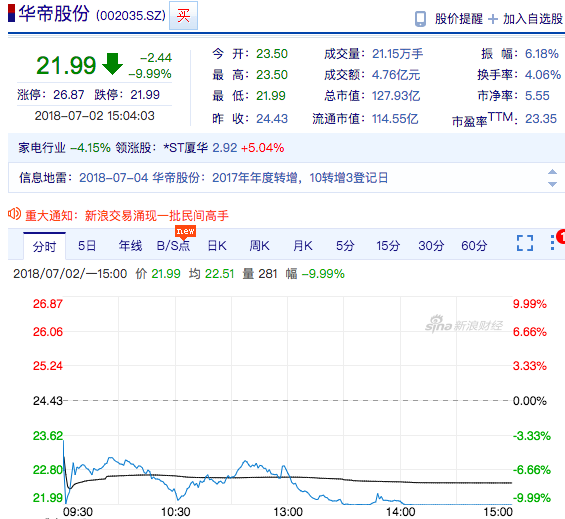Click the timestamp 2018-07-02 15:04:03
Viewport: 565px width, 519px height.
click(94, 116)
